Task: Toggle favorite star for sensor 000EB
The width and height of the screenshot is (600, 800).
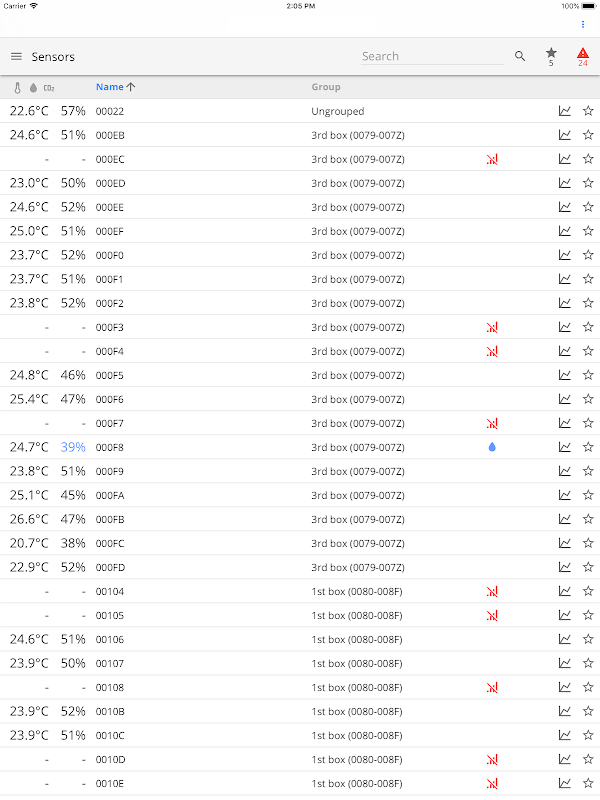Action: [x=588, y=135]
